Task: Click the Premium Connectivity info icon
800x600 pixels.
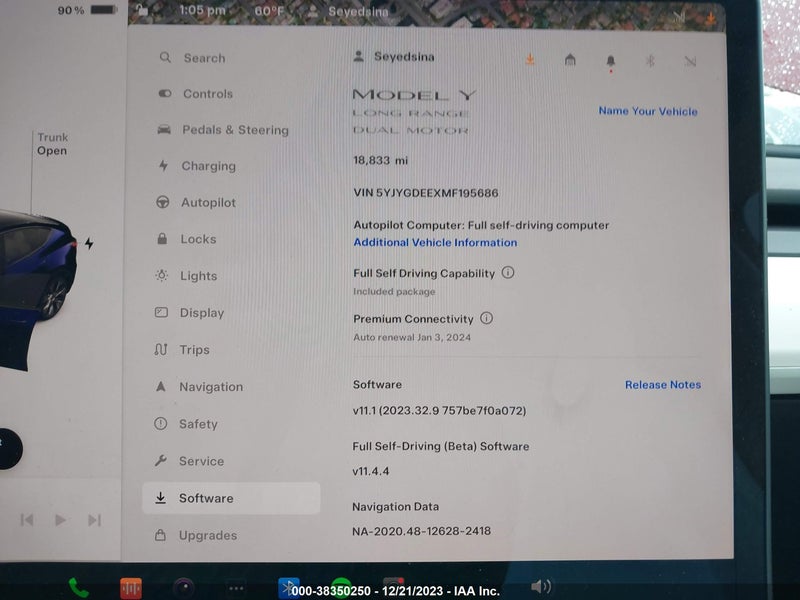Action: pos(486,318)
